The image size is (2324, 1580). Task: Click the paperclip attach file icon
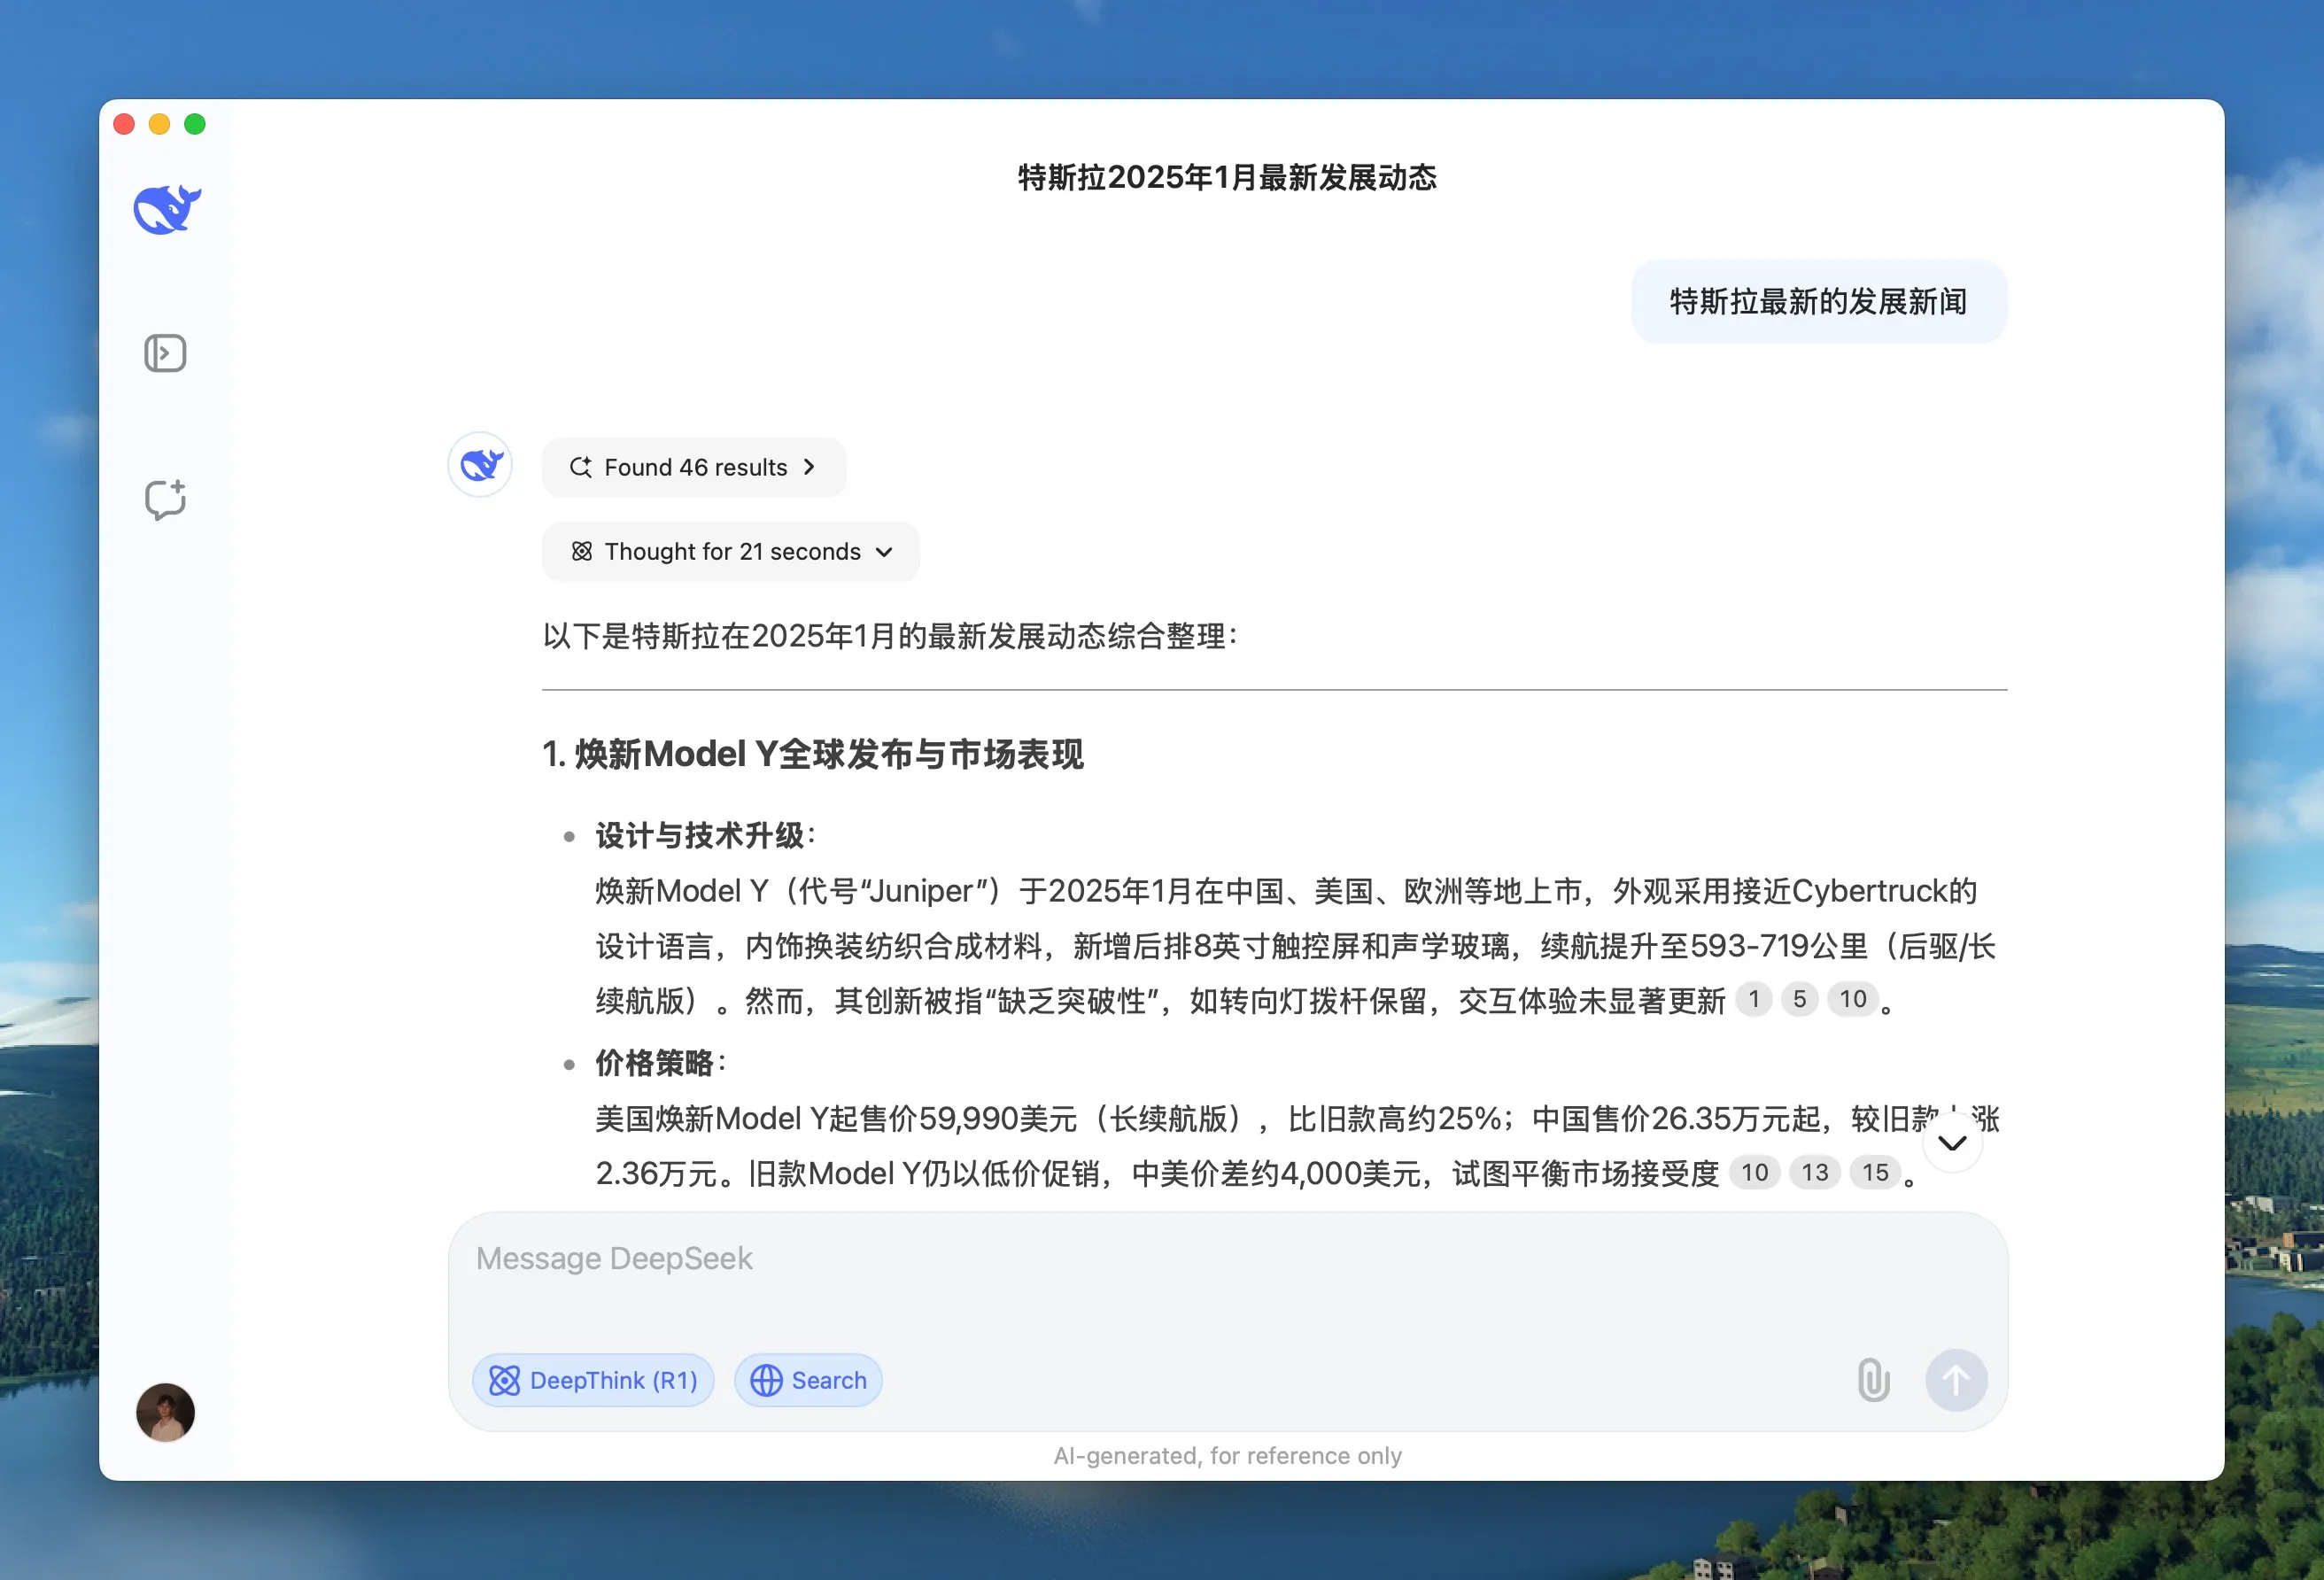coord(1872,1380)
